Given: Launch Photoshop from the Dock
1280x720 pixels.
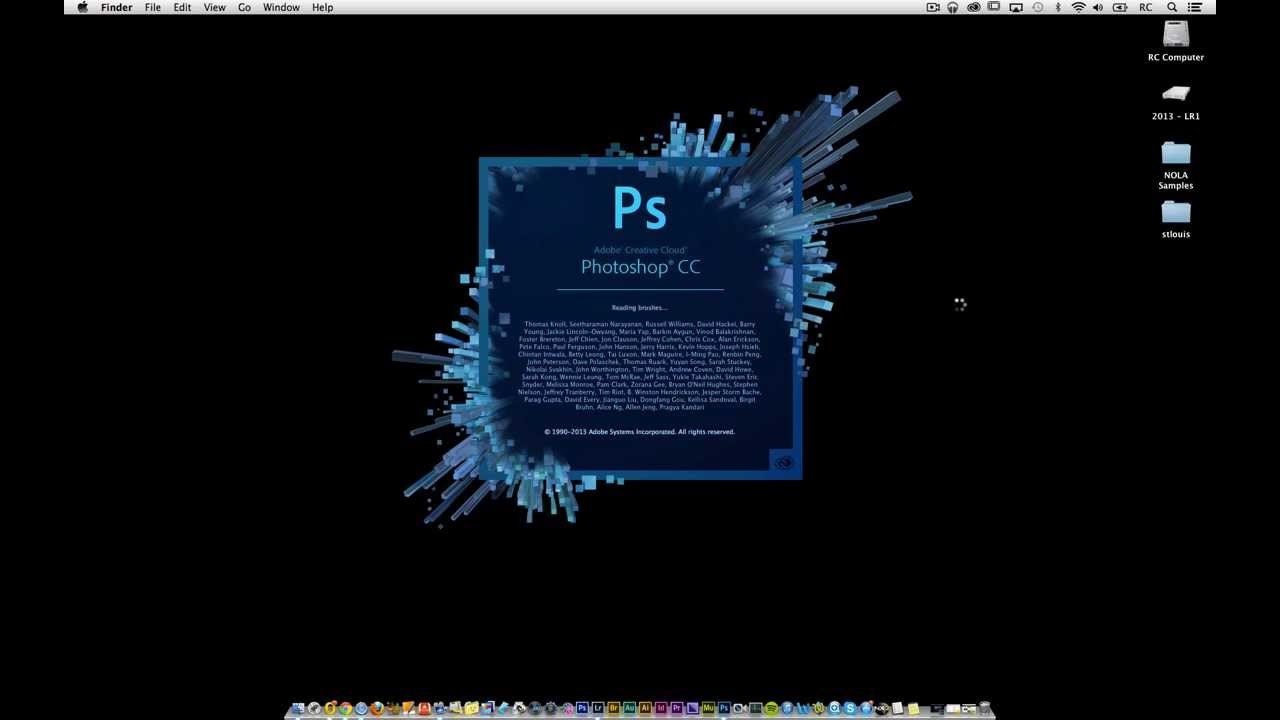Looking at the screenshot, I should [581, 709].
